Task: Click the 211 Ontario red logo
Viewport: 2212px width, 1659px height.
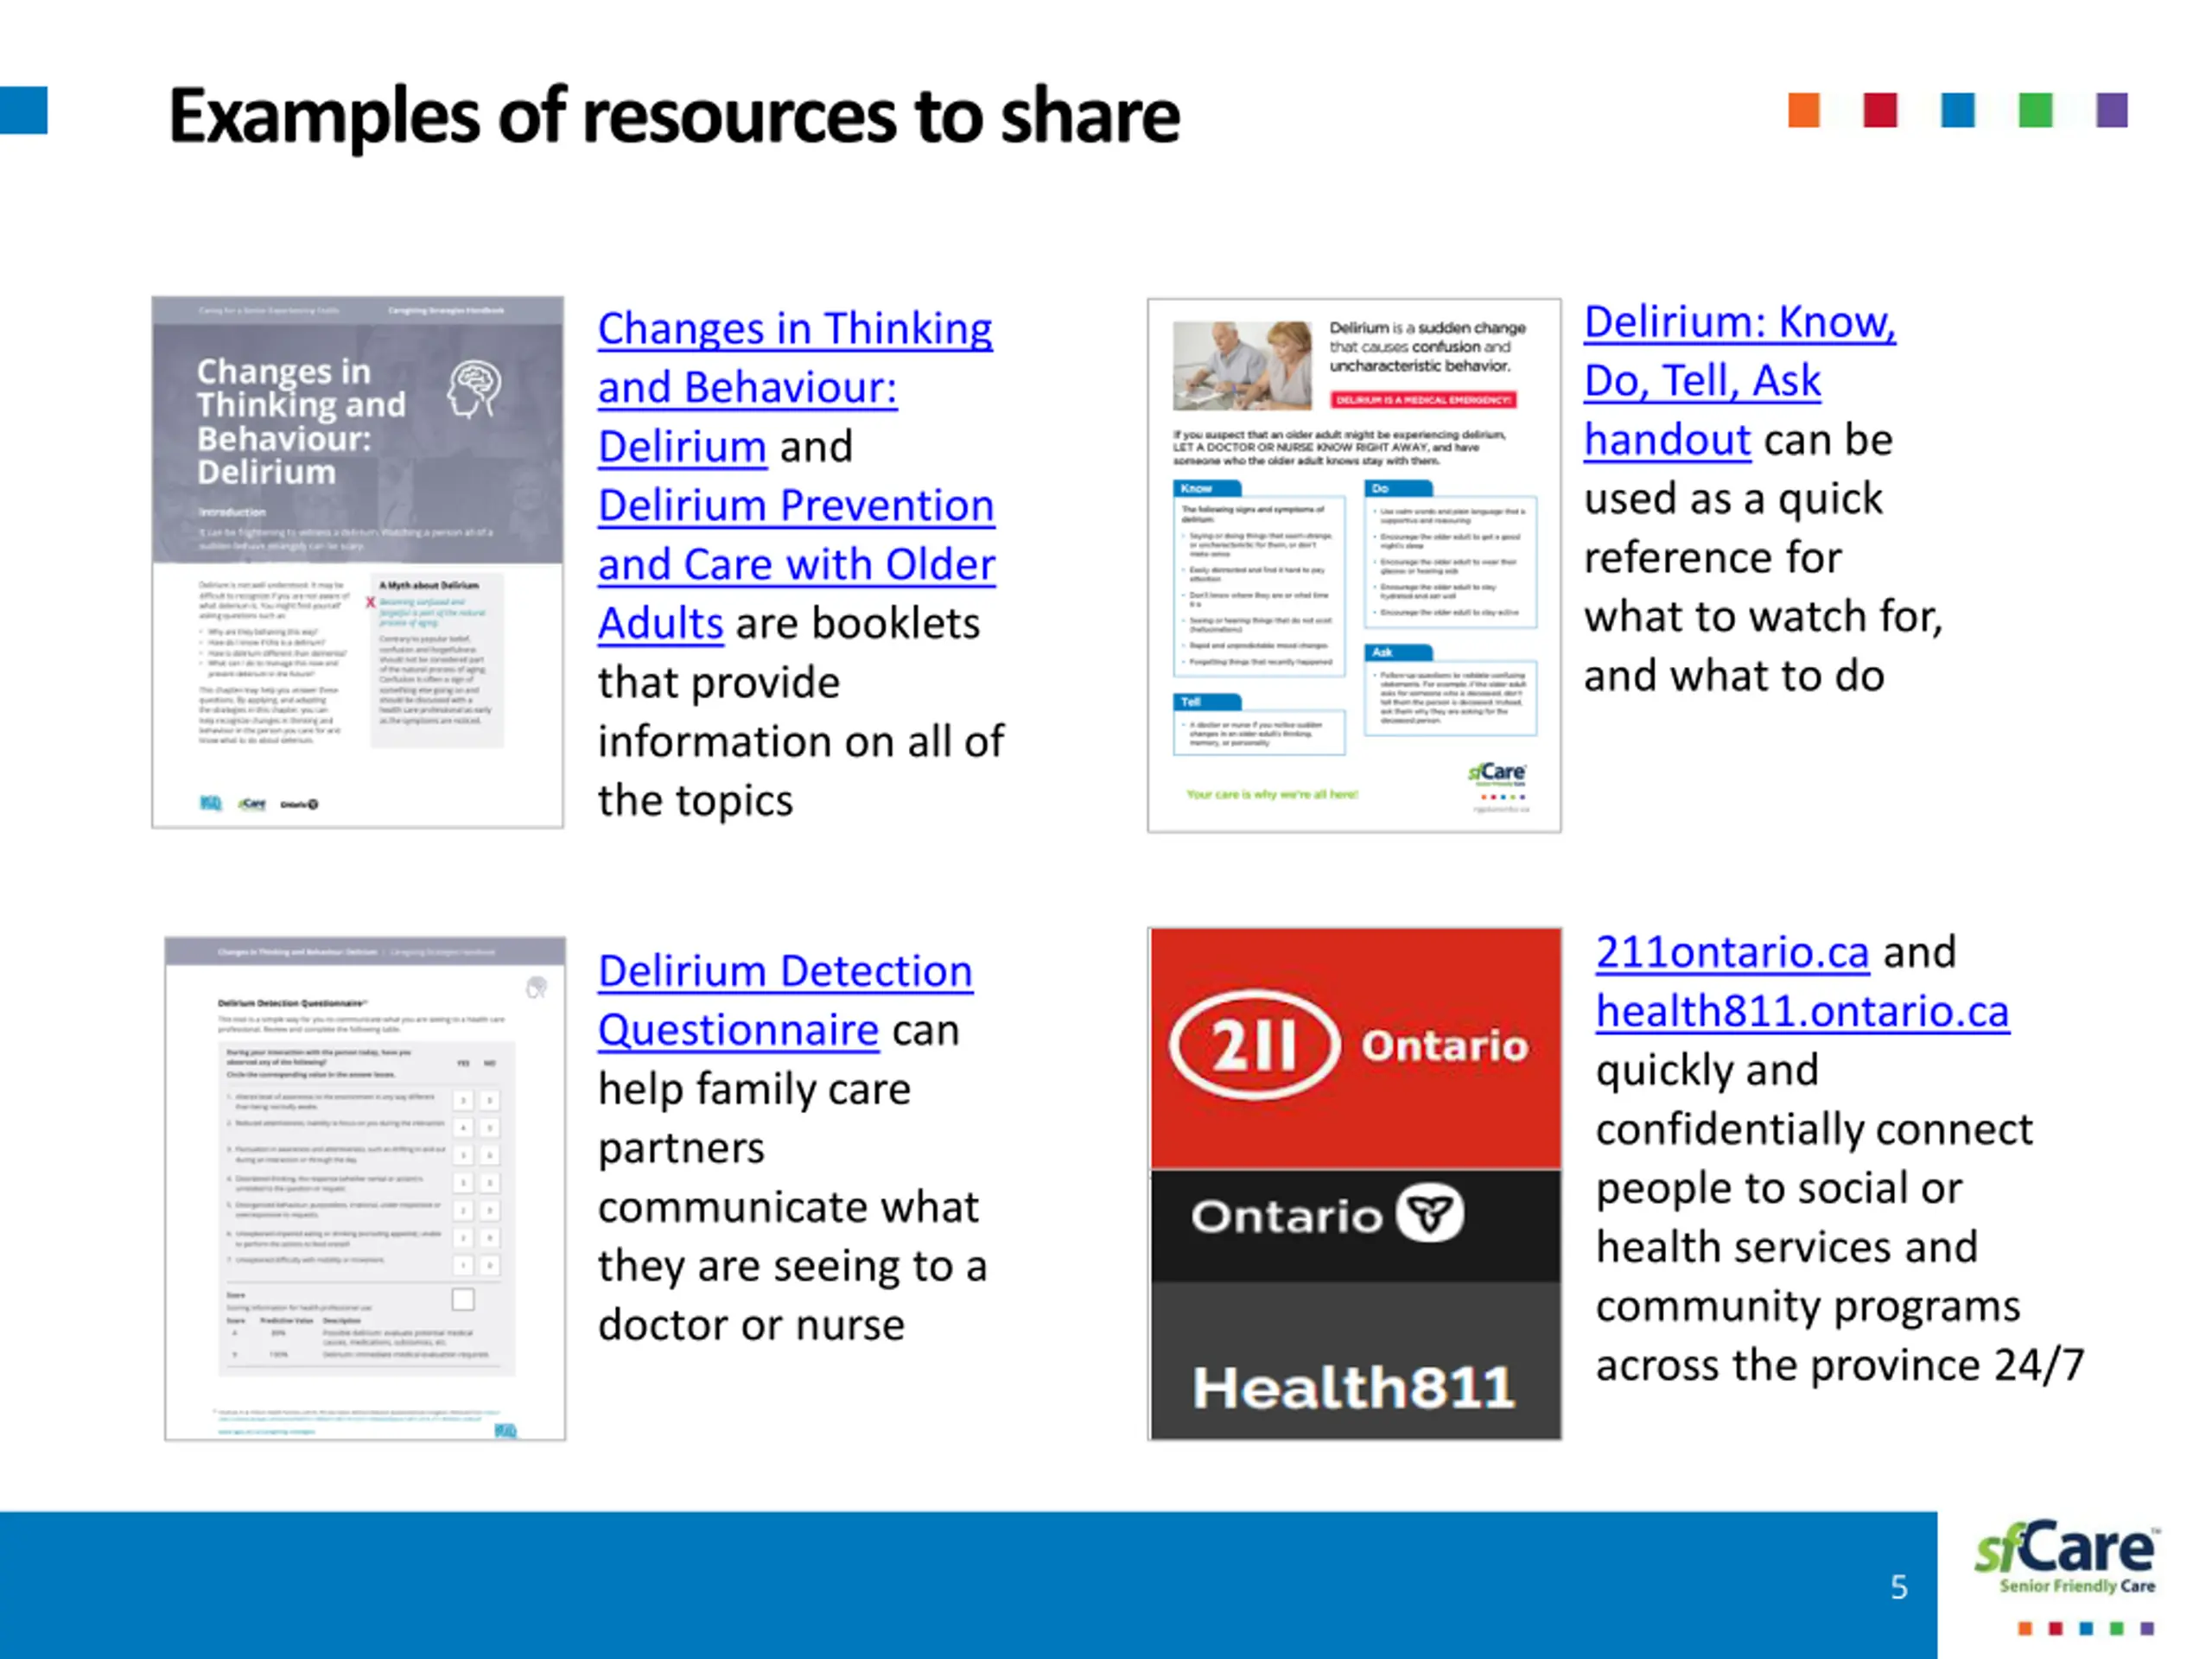Action: click(1355, 1048)
